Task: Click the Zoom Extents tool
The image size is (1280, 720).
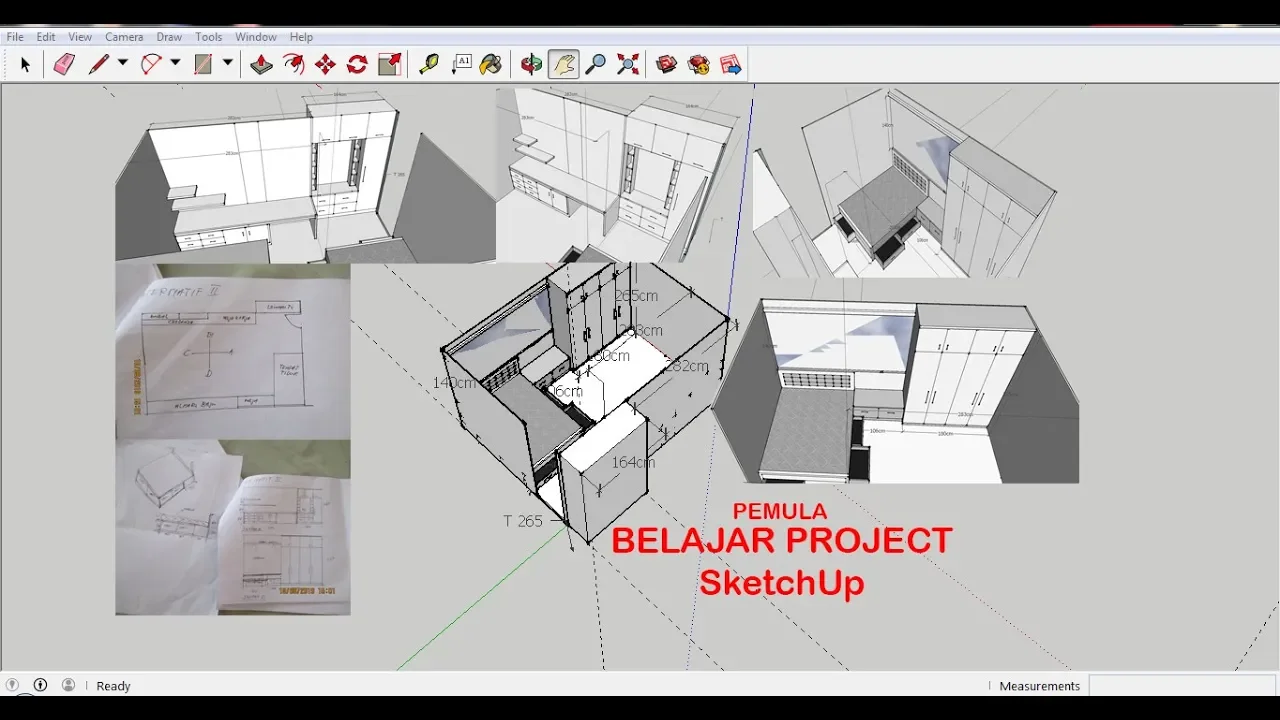Action: pos(628,65)
